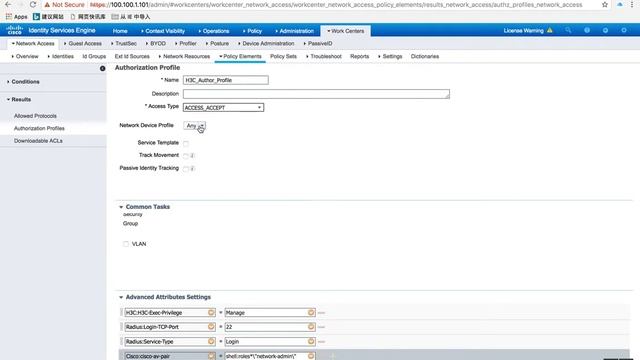Open Network Device Profile Any dropdown
Viewport: 640px width, 360px height.
click(x=194, y=126)
